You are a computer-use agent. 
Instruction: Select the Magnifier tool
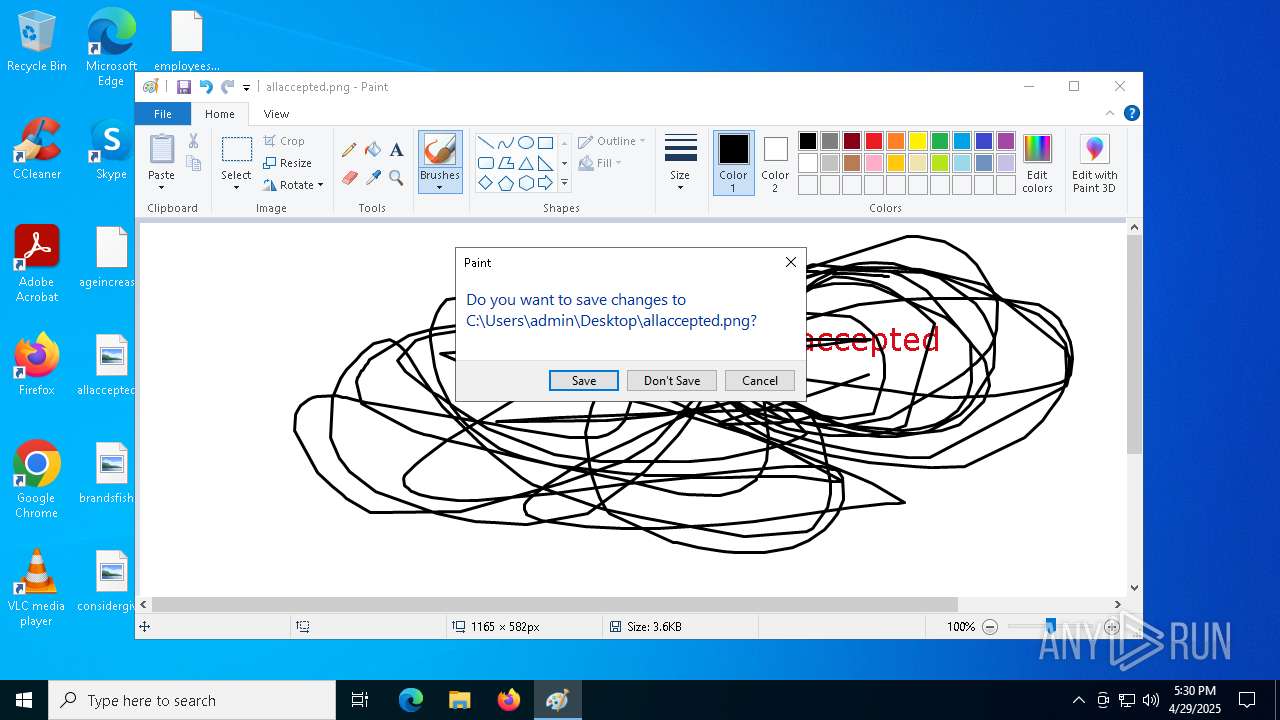396,177
